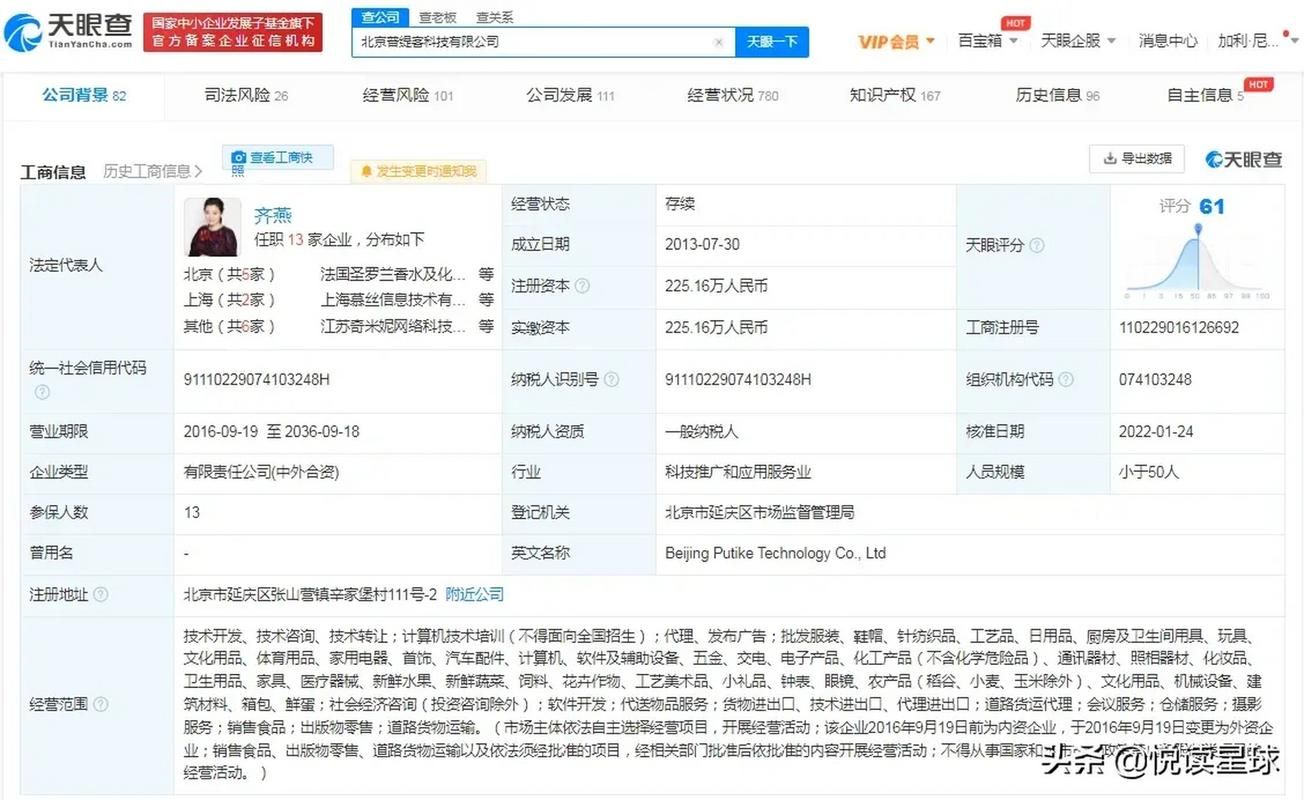The image size is (1304, 800).
Task: Click the score value 61
Action: click(1212, 206)
